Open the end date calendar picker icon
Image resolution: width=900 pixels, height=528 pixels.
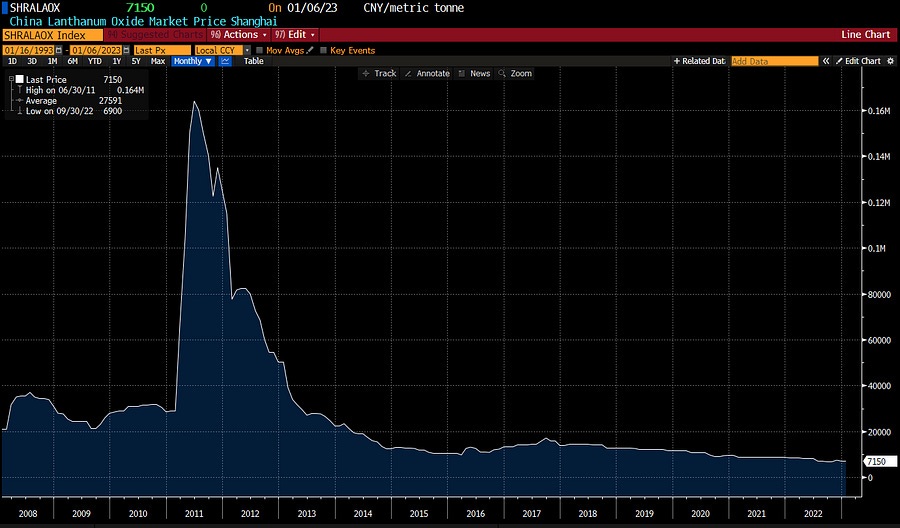pyautogui.click(x=126, y=51)
